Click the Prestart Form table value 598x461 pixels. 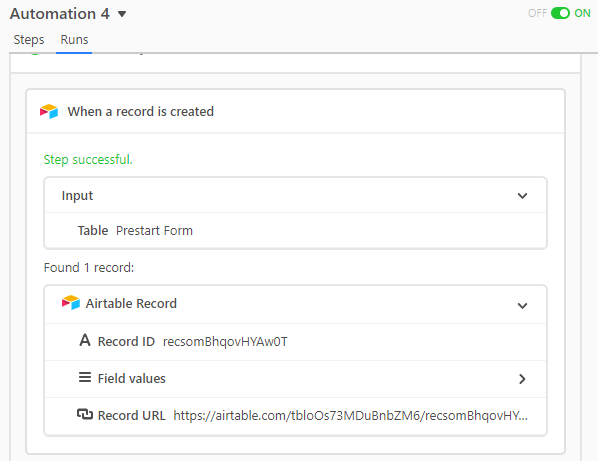tap(154, 231)
